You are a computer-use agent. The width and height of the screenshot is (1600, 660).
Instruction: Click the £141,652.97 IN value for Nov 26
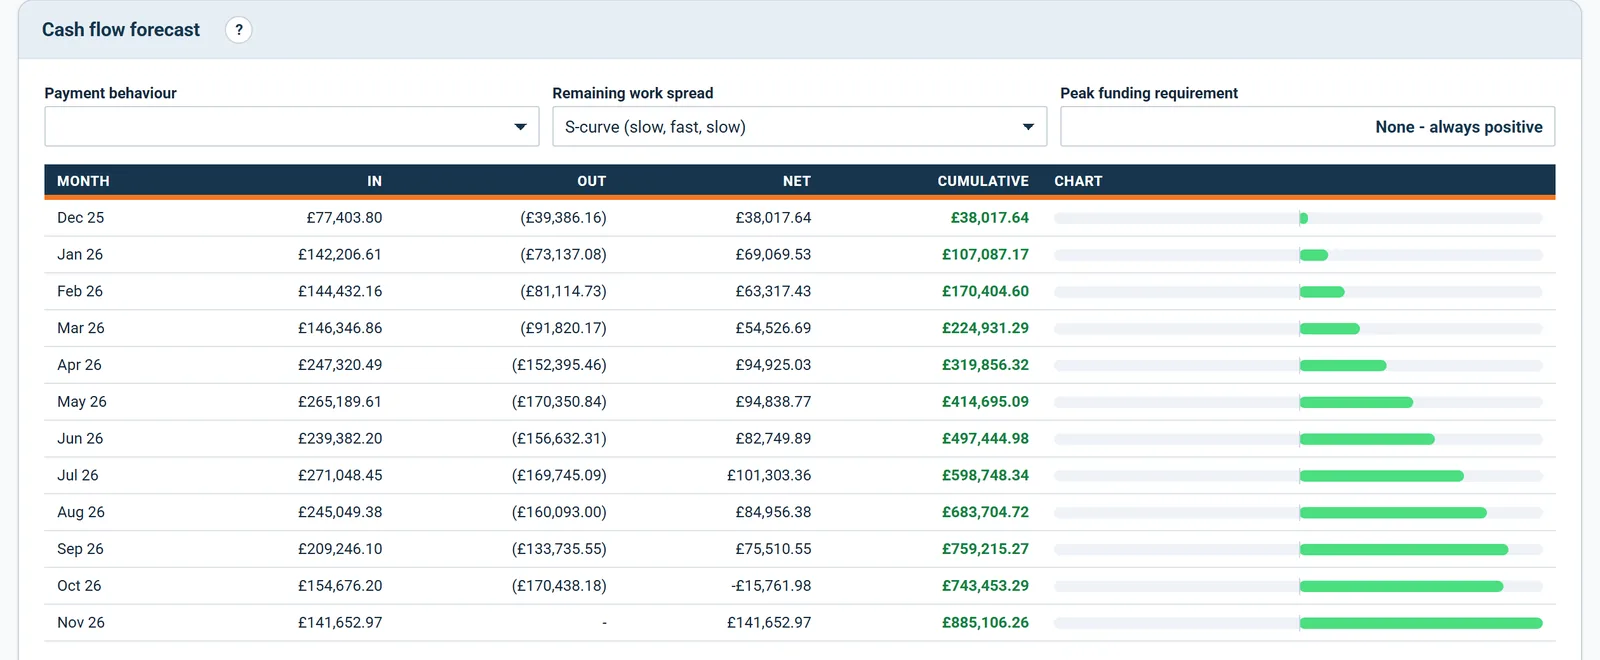click(340, 623)
